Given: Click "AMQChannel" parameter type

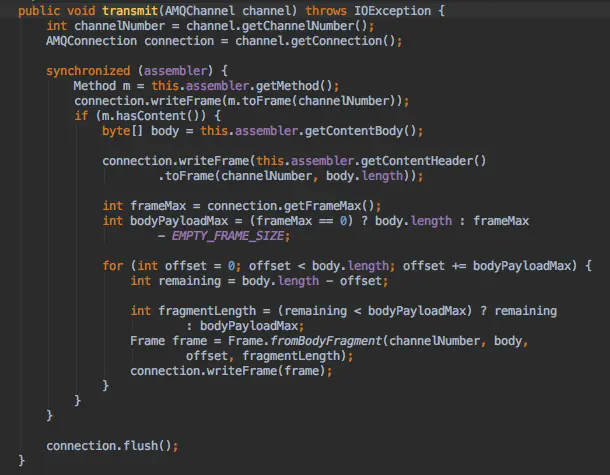Looking at the screenshot, I should click(199, 11).
